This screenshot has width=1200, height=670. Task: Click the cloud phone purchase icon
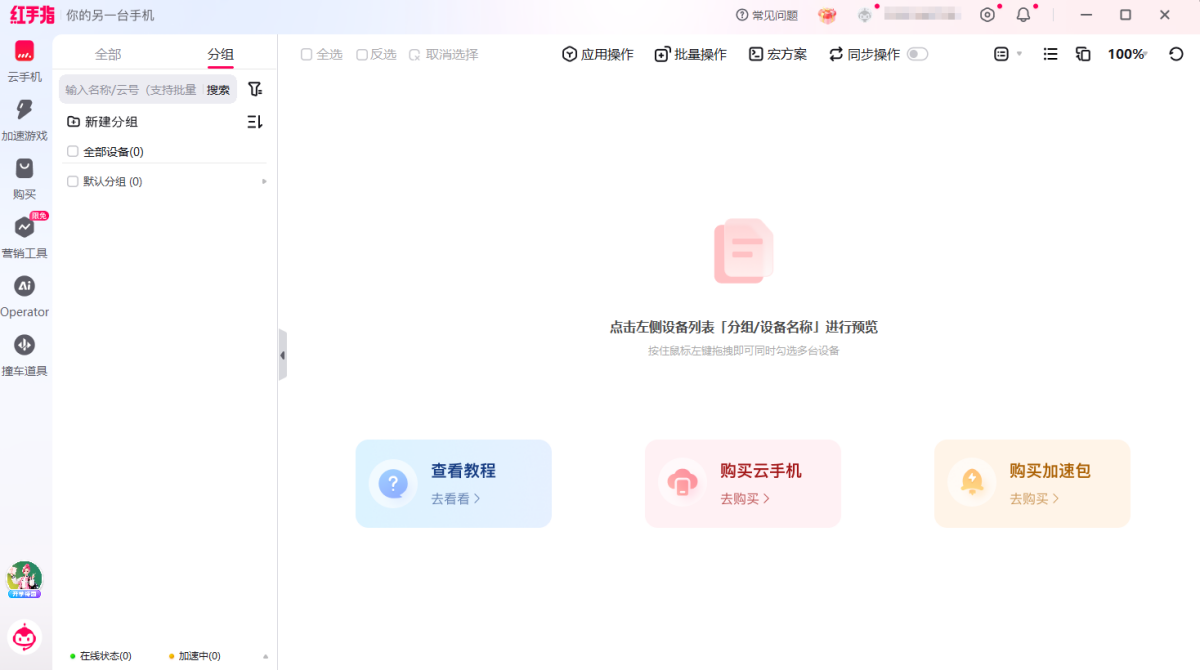coord(682,484)
